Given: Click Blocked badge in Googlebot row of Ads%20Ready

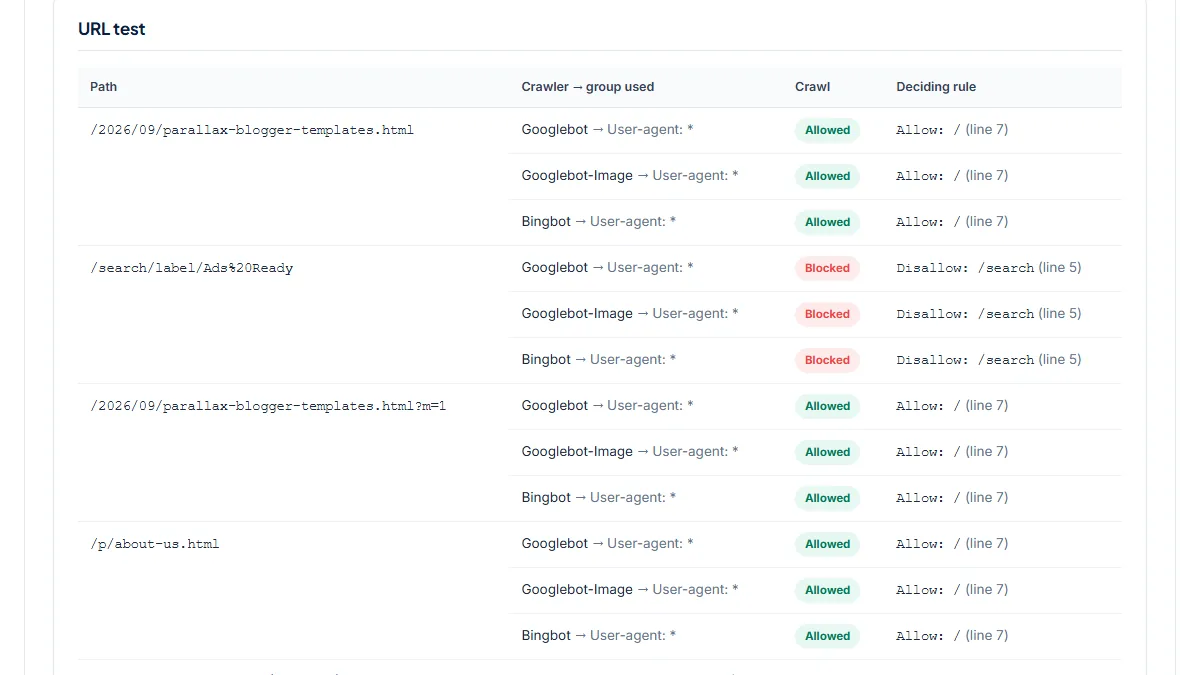Looking at the screenshot, I should [x=827, y=268].
